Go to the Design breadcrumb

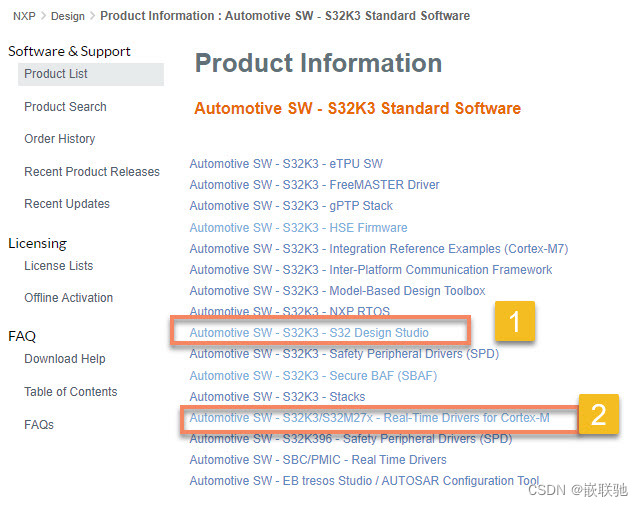click(68, 16)
